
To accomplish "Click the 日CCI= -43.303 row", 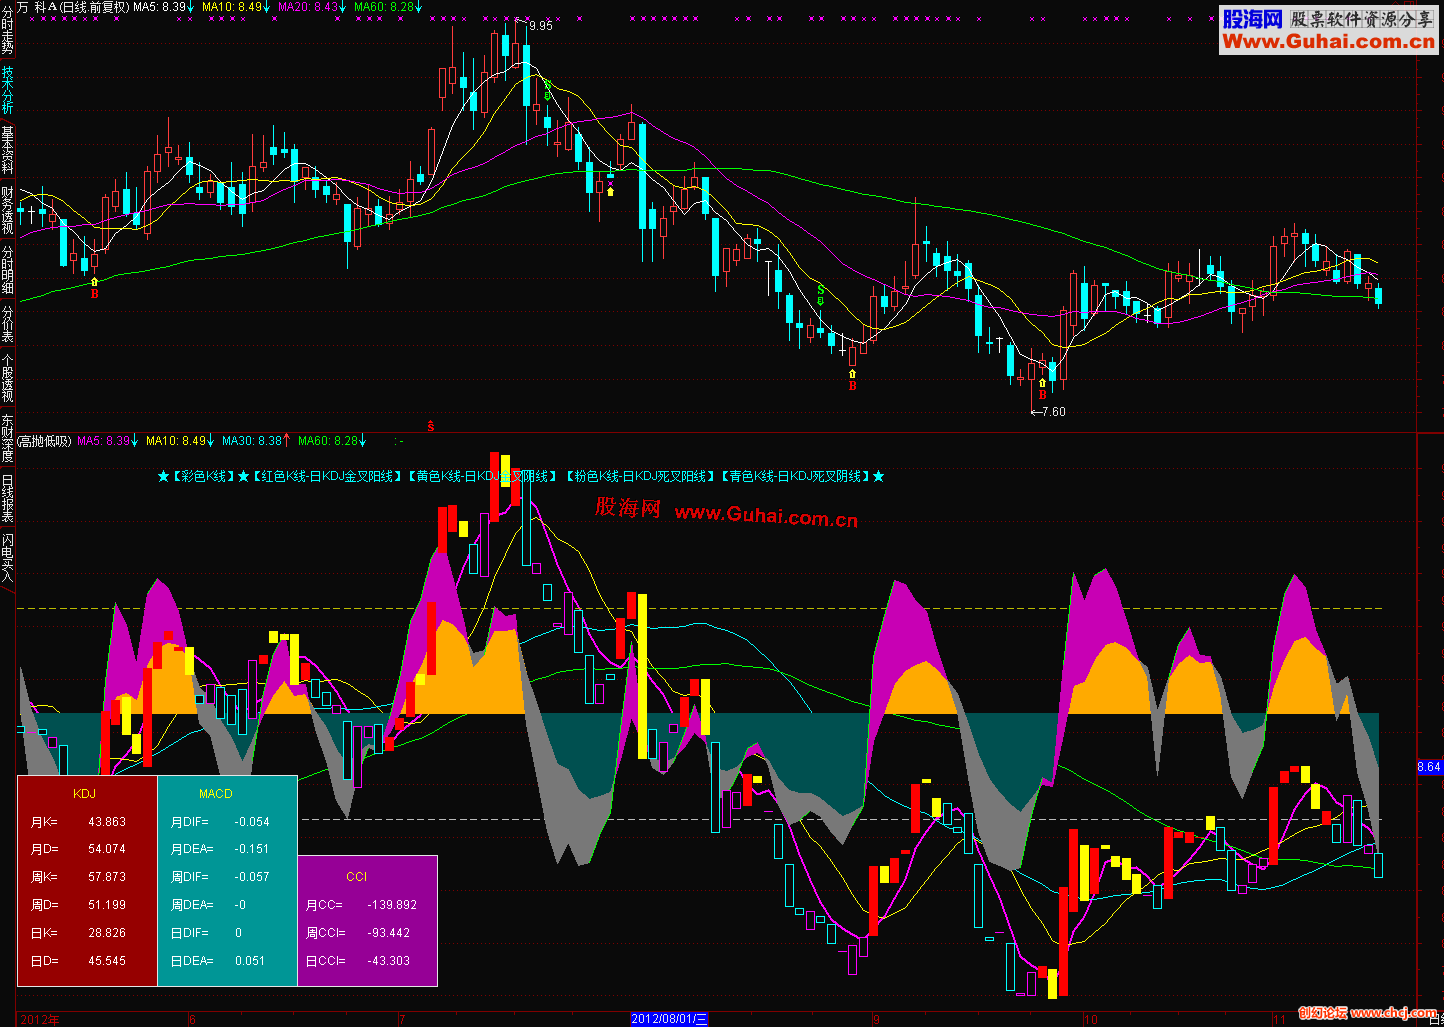I will point(358,961).
